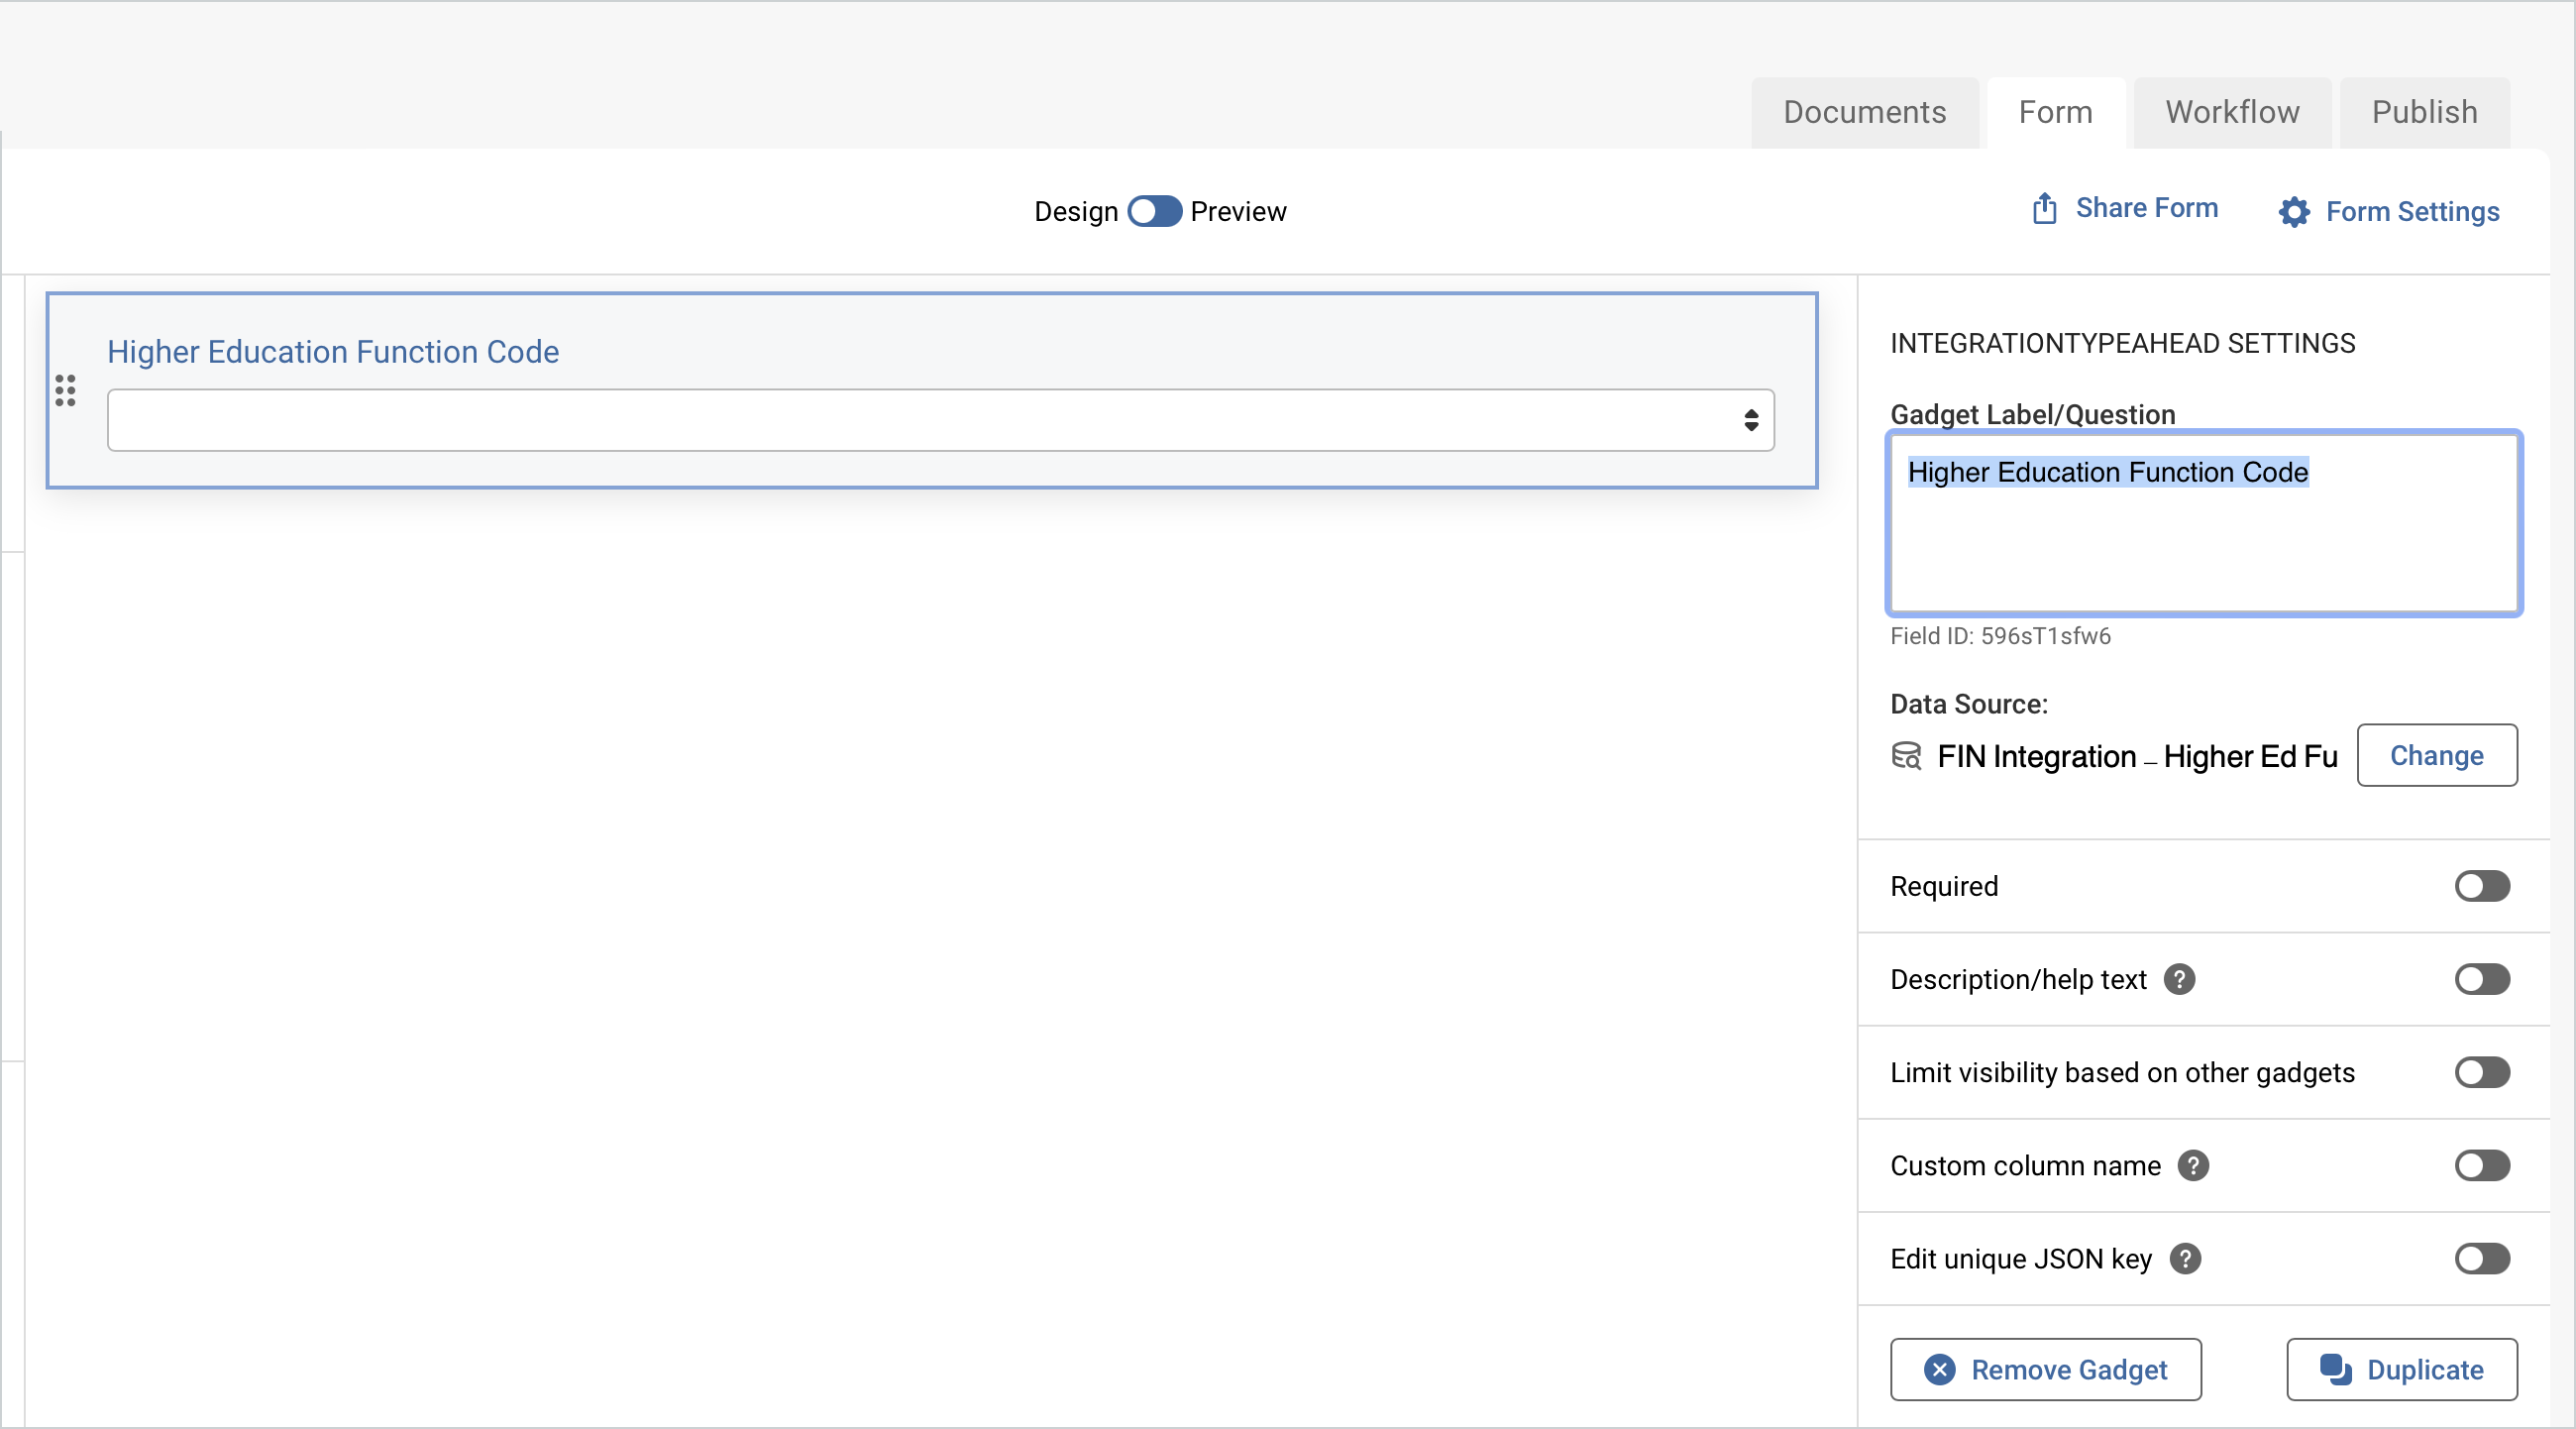Image resolution: width=2576 pixels, height=1429 pixels.
Task: Switch the Design/Preview toggle
Action: [x=1154, y=212]
